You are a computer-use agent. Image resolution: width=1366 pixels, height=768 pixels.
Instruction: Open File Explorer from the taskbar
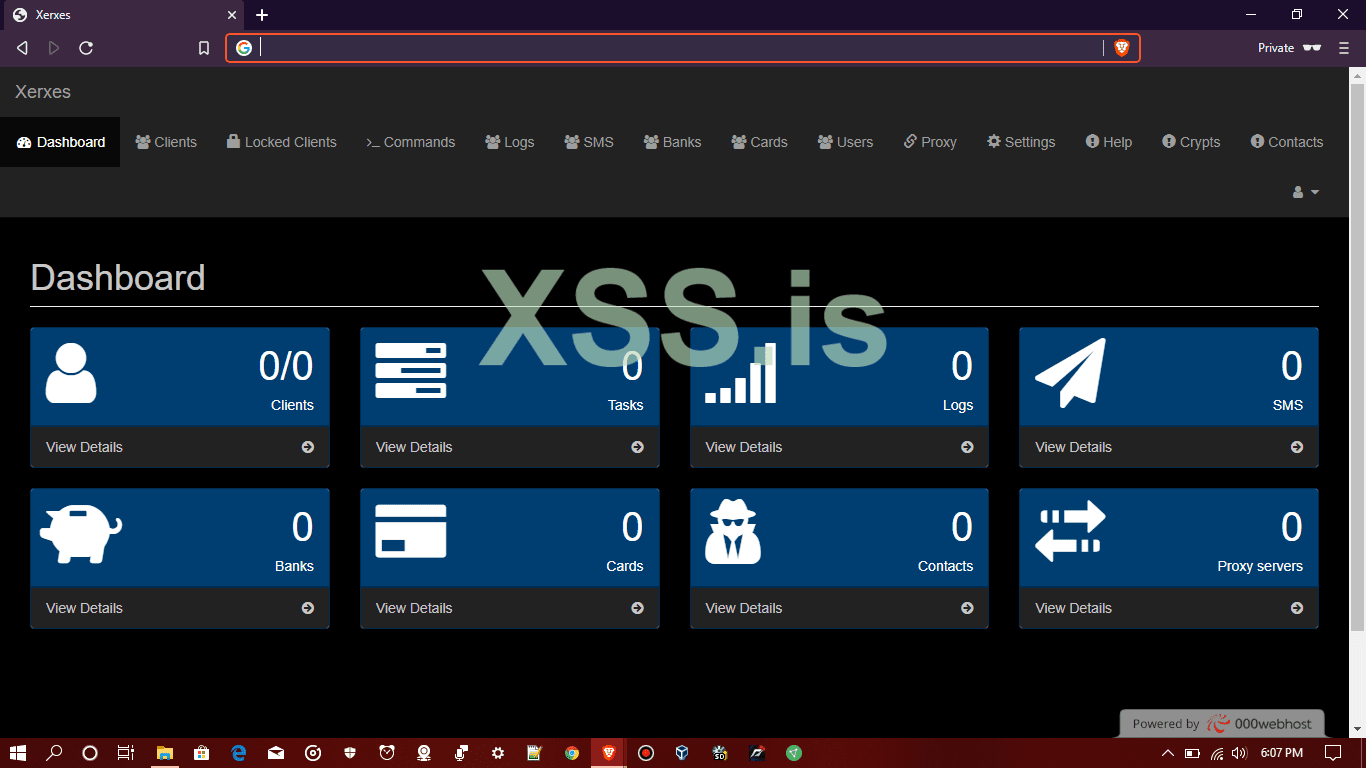pyautogui.click(x=164, y=753)
